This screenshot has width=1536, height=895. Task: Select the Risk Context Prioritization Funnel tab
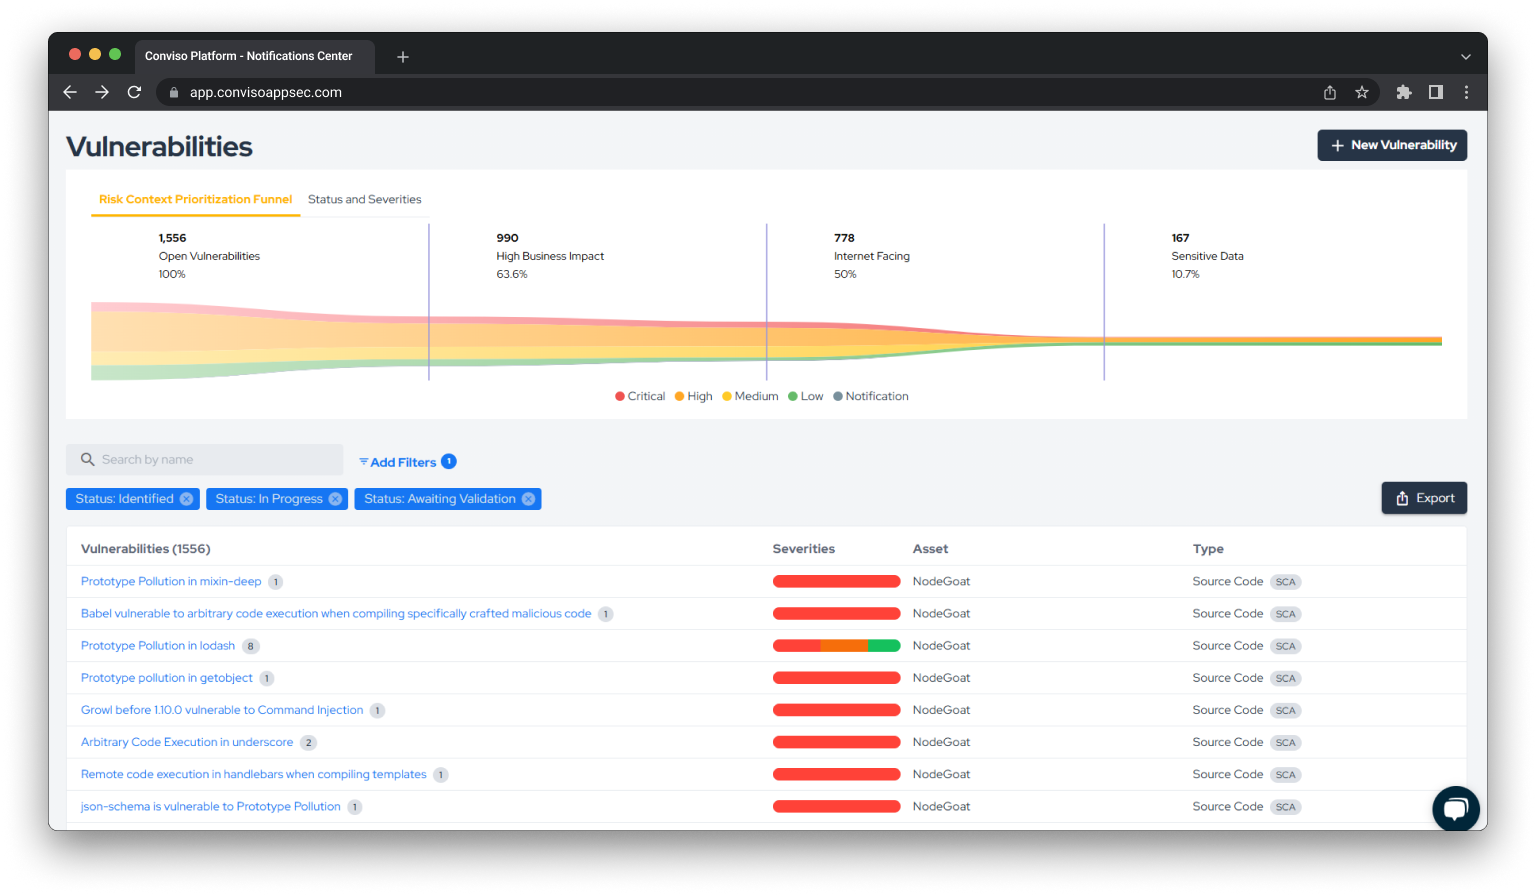(195, 200)
